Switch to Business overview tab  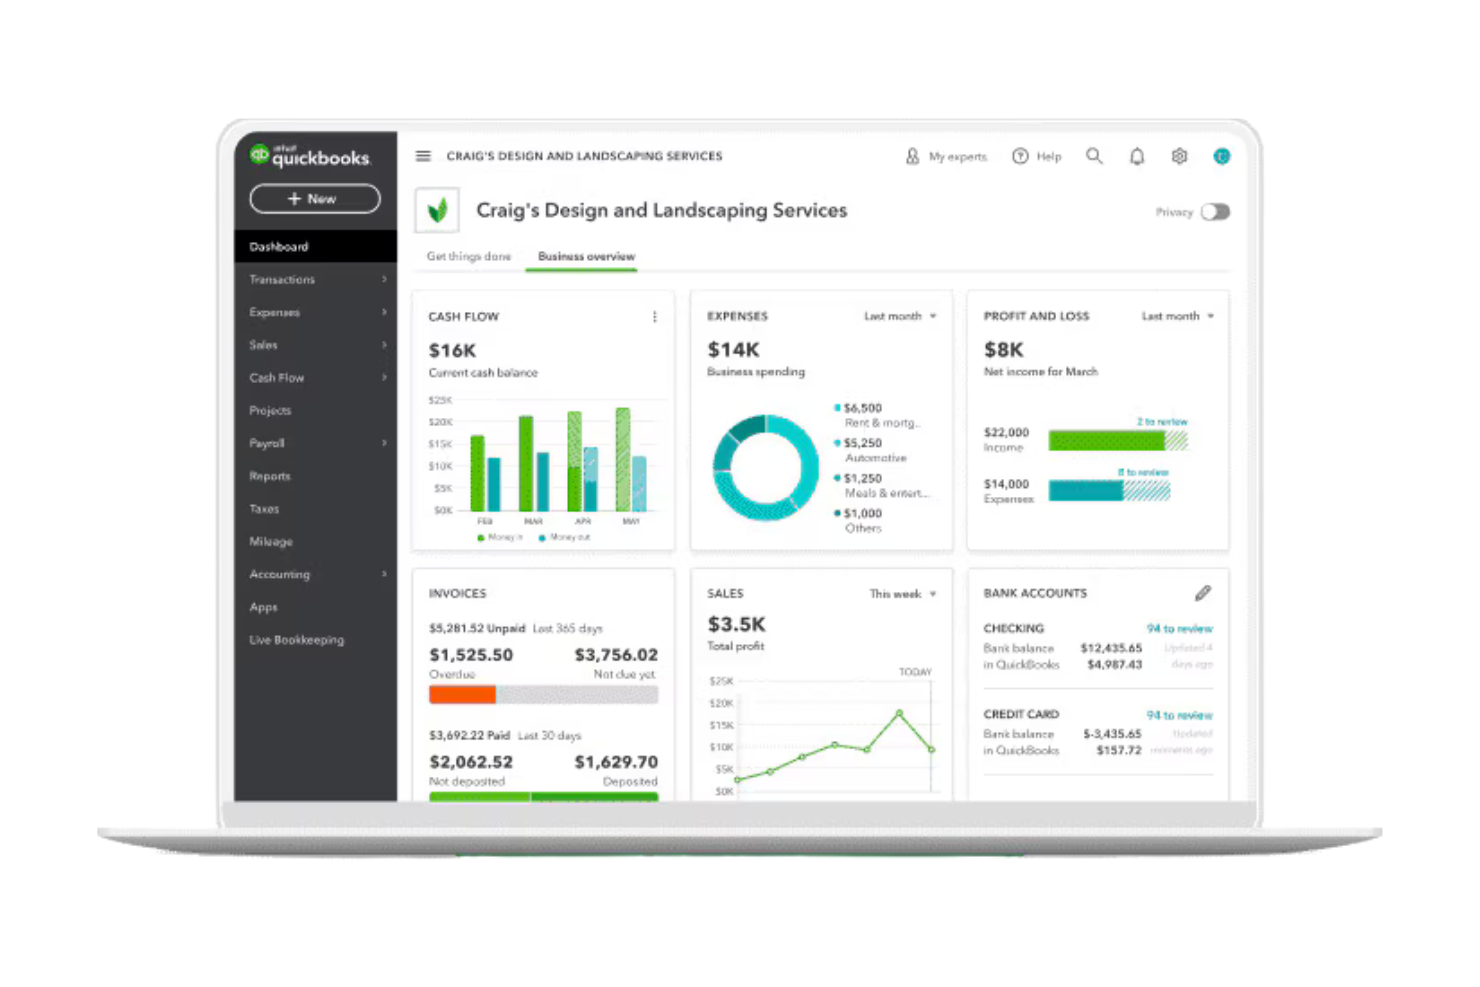click(x=586, y=257)
